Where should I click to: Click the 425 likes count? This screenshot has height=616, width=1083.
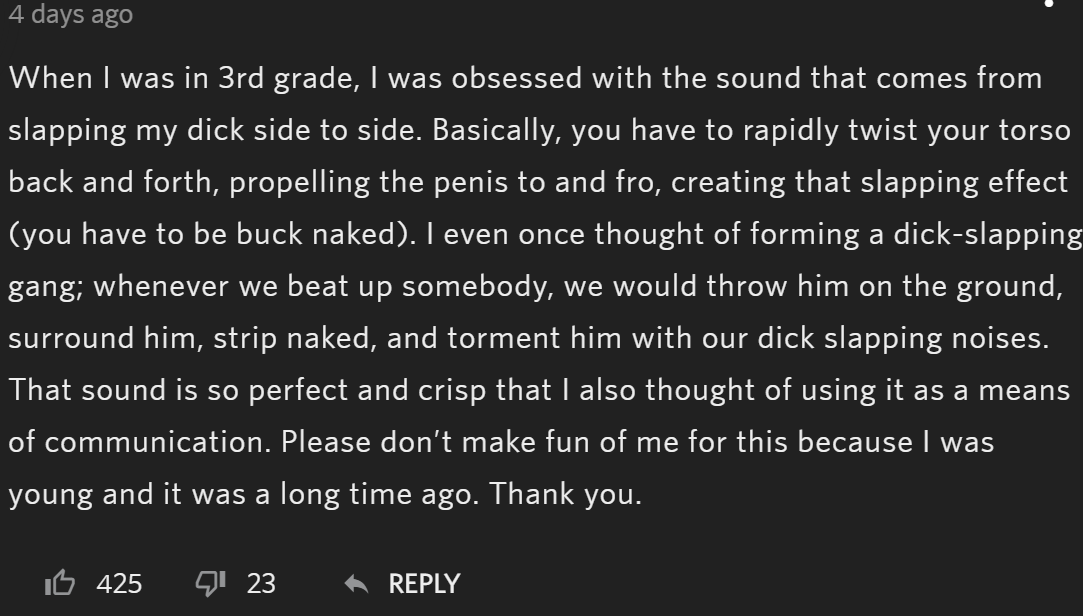[x=119, y=584]
